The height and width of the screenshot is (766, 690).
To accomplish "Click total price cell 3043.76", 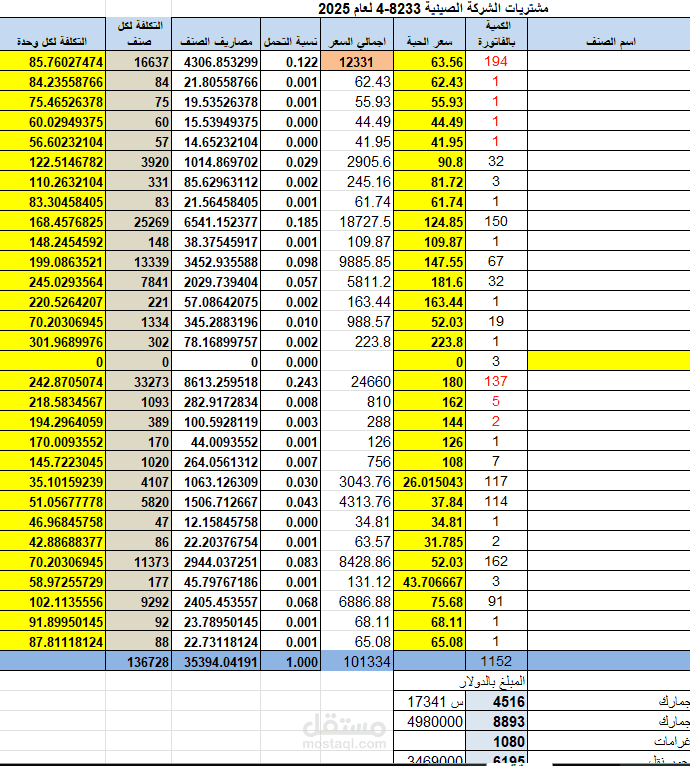I will point(357,482).
